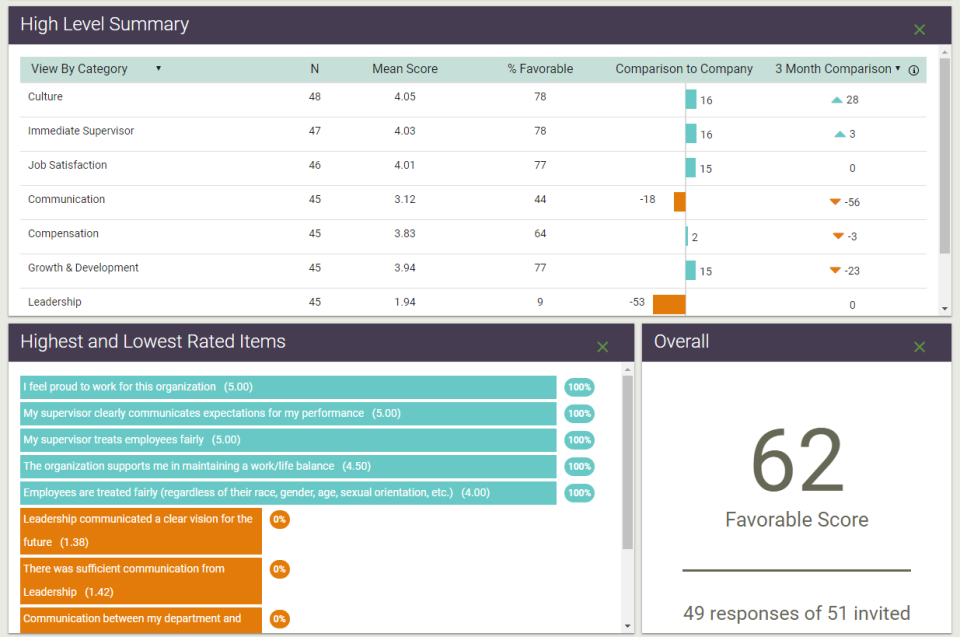Click the up arrow in Immediate Supervisor row
This screenshot has height=637, width=960.
click(x=839, y=134)
